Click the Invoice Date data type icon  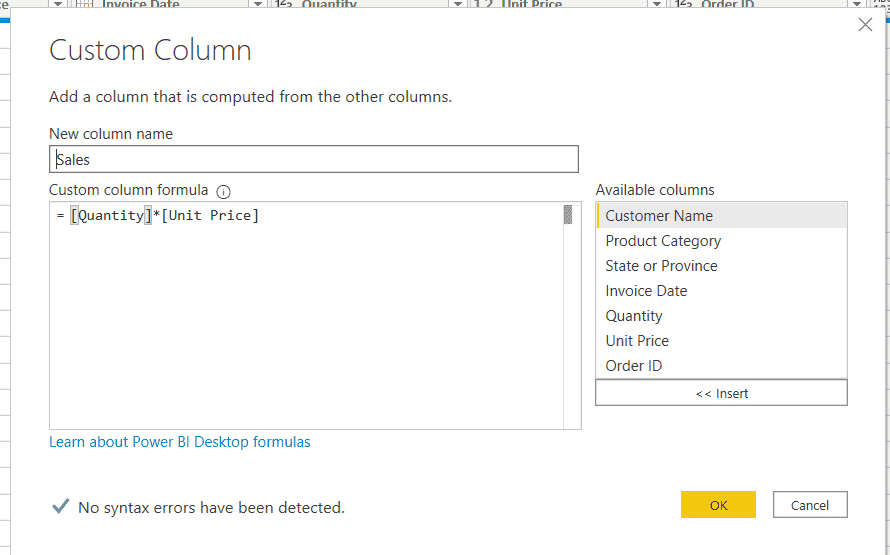tap(84, 4)
